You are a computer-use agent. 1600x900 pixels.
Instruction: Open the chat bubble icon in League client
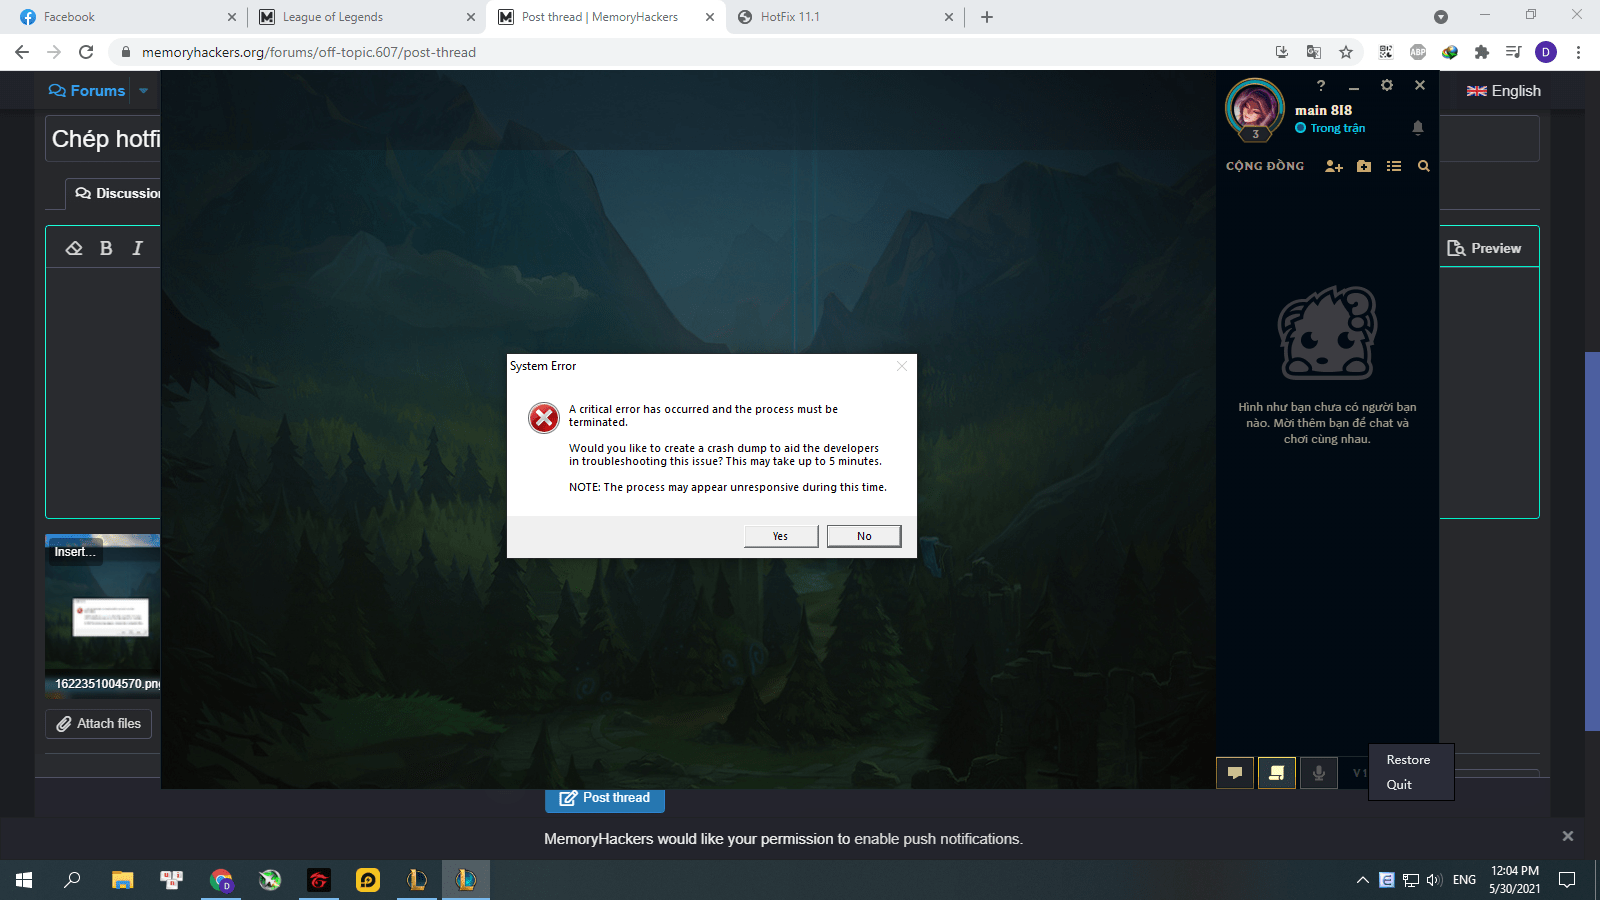(x=1235, y=773)
